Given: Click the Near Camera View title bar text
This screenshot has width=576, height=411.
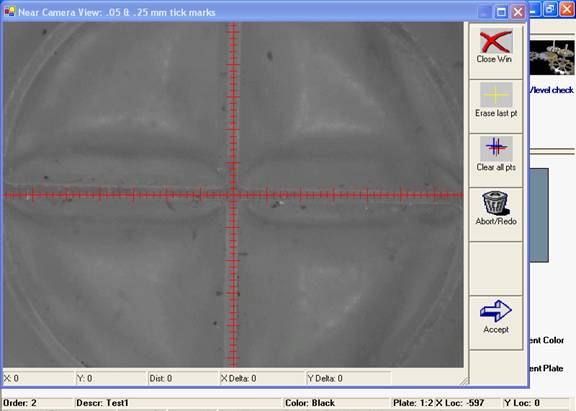Looking at the screenshot, I should tap(117, 12).
